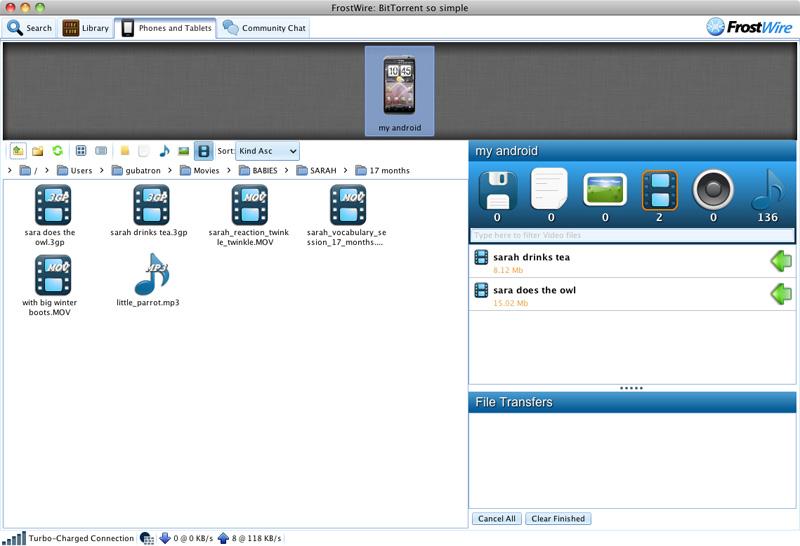Expand chevron before Users breadcrumb
The width and height of the screenshot is (800, 546).
click(47, 170)
